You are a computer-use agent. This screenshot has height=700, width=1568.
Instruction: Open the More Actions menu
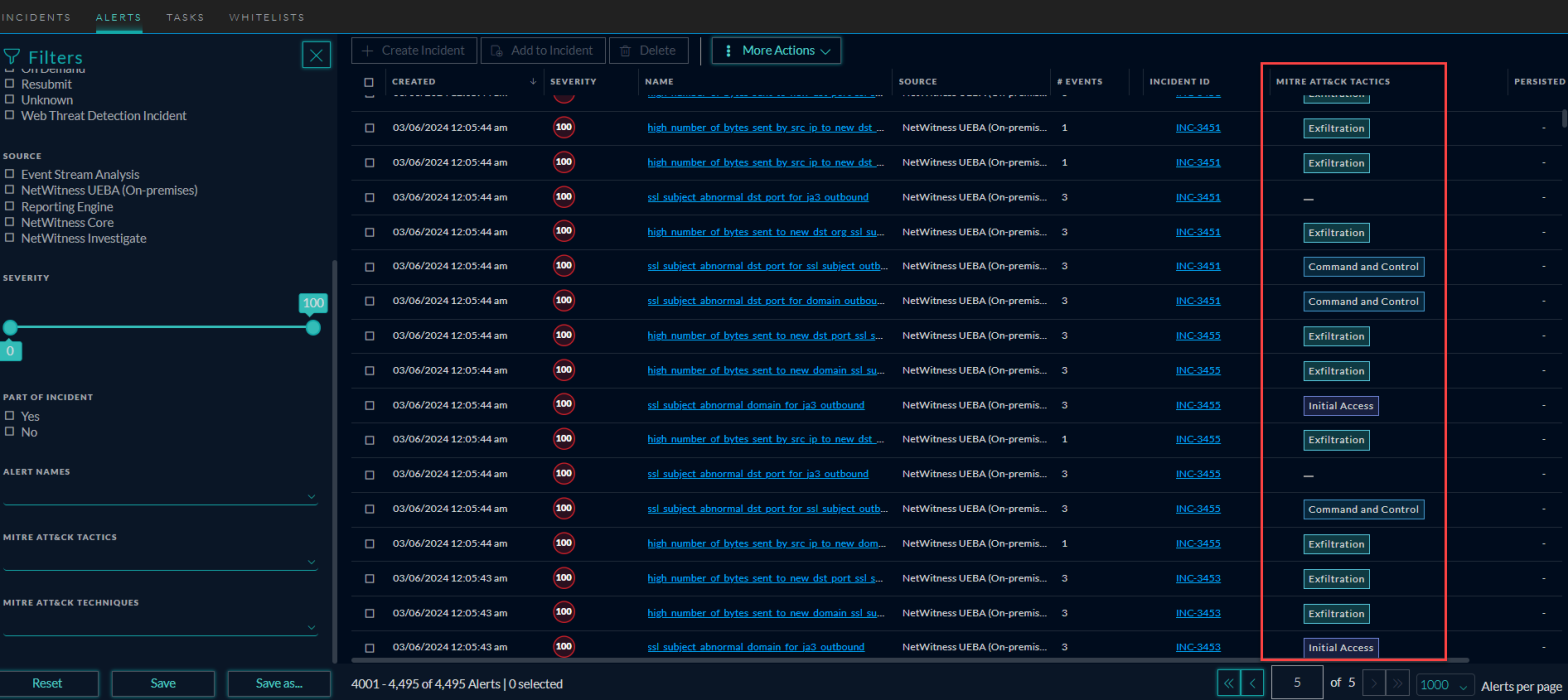pyautogui.click(x=776, y=50)
